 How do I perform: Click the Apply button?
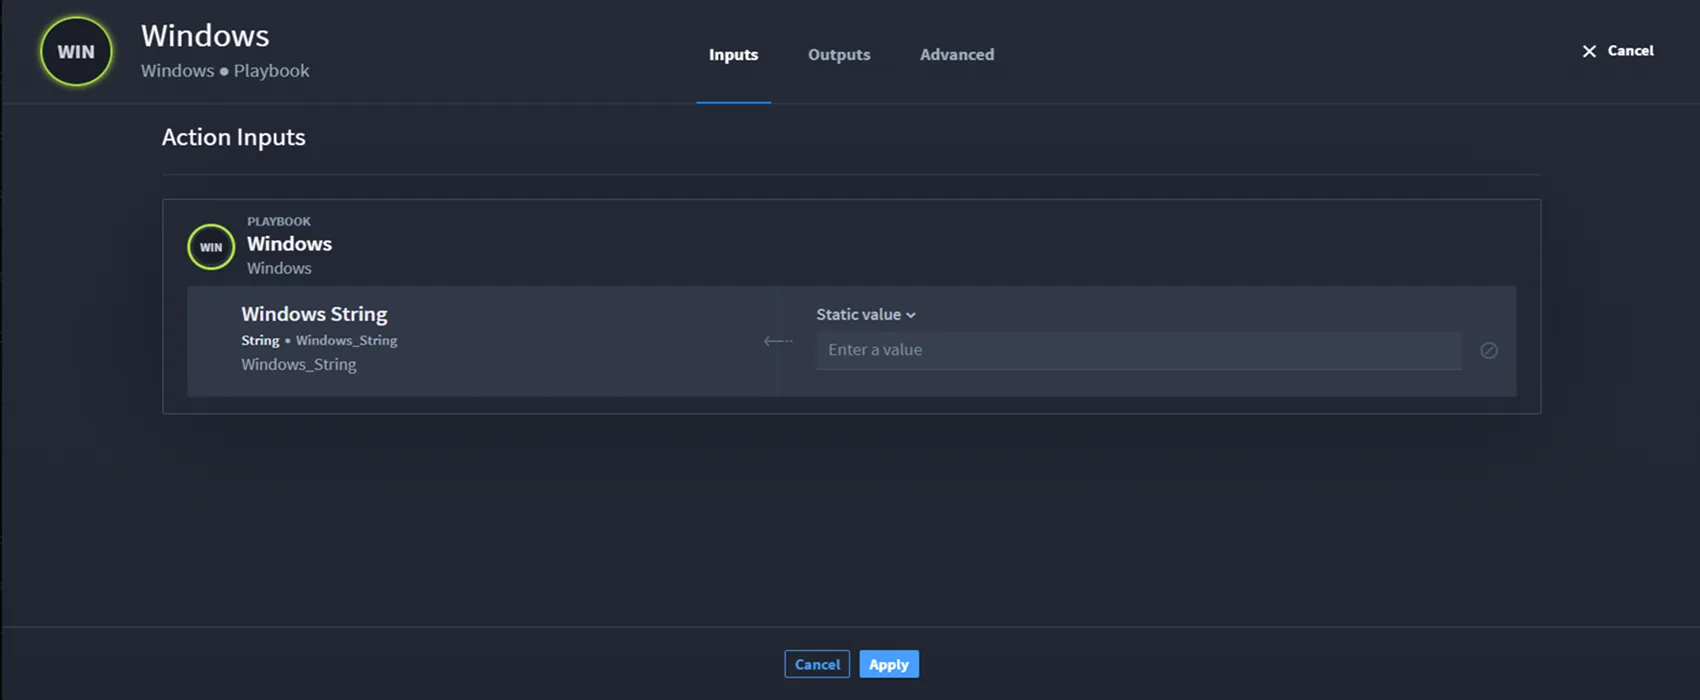point(889,664)
